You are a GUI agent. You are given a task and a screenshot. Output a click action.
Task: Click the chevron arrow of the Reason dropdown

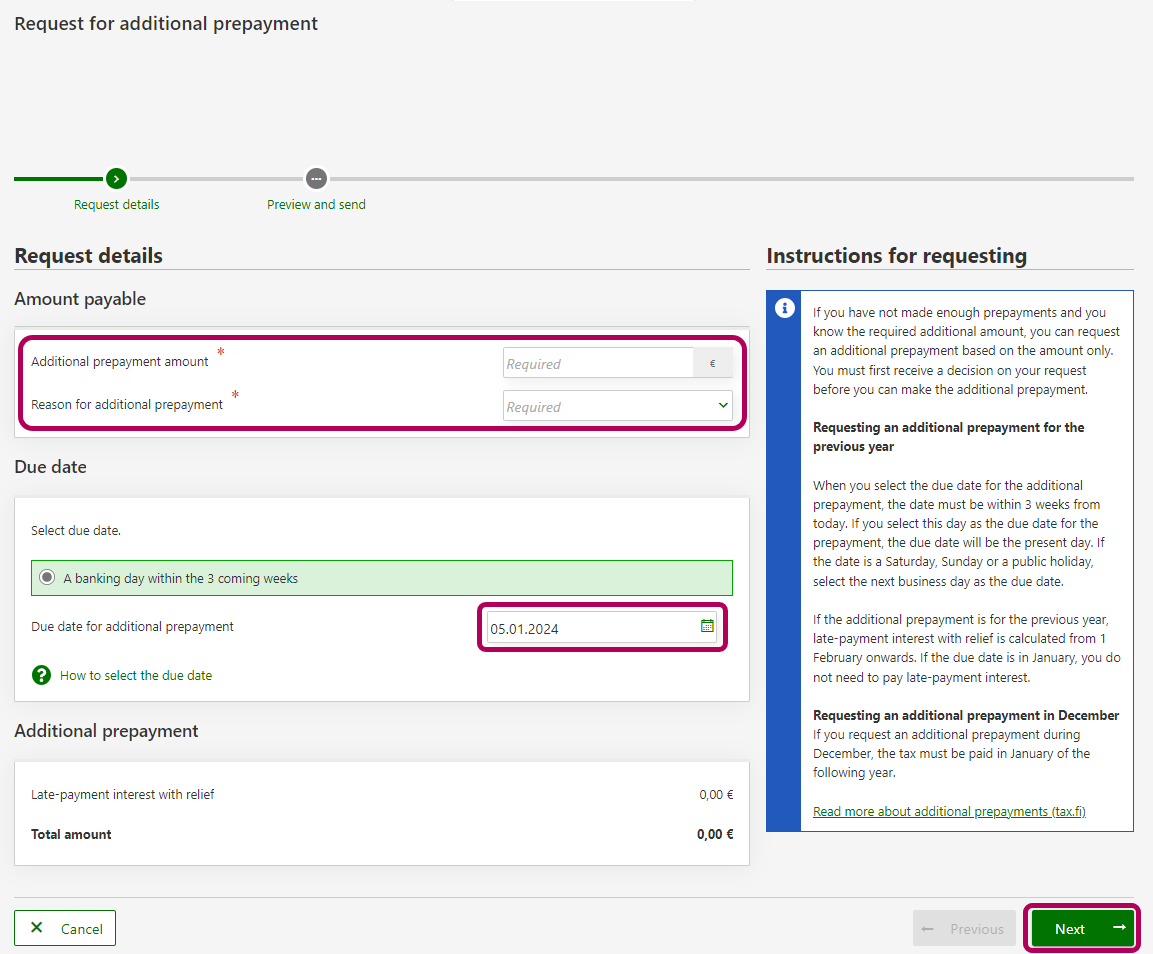(723, 406)
